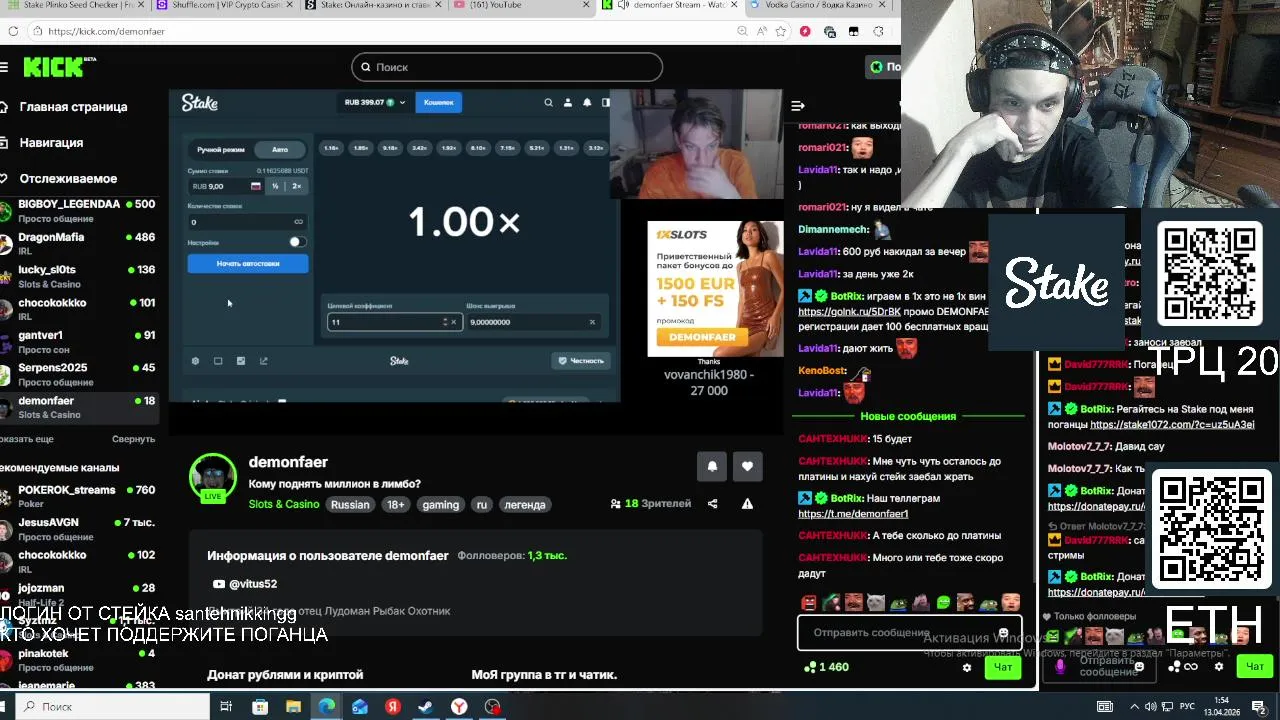Open the Stake user profile icon
The image size is (1280, 720).
coord(568,102)
